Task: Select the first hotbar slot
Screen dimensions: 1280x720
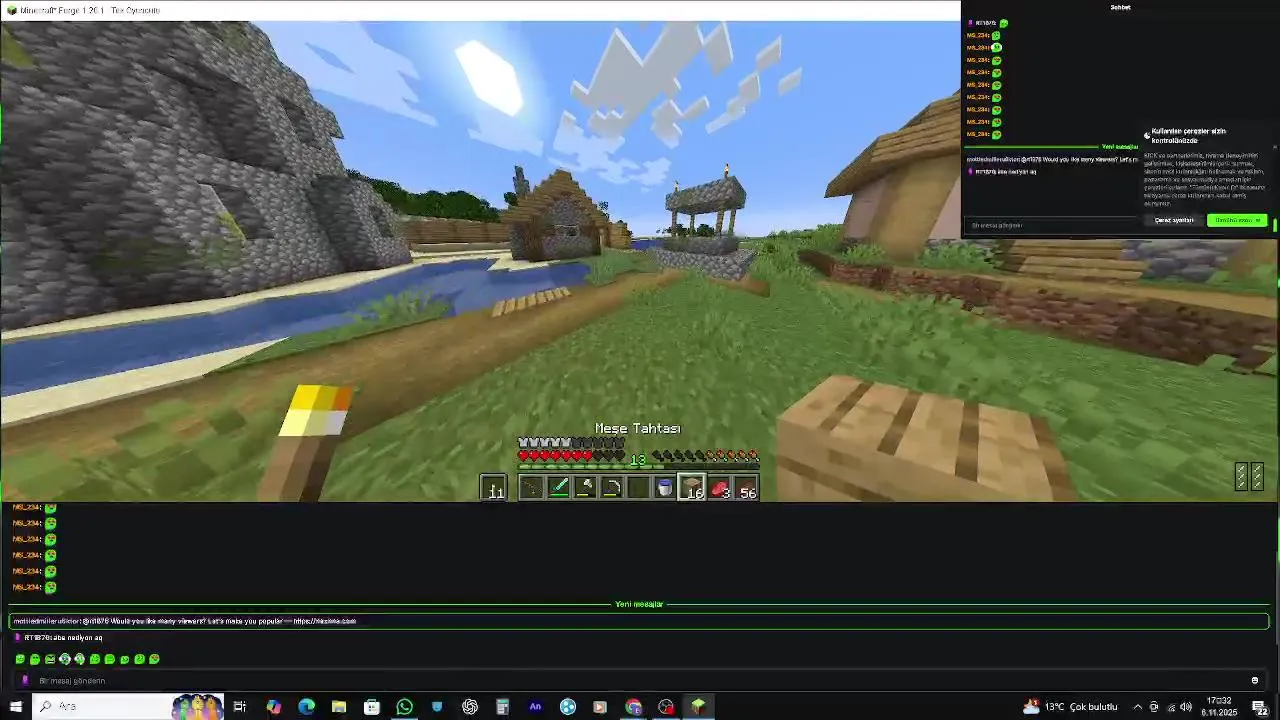Action: (x=531, y=488)
